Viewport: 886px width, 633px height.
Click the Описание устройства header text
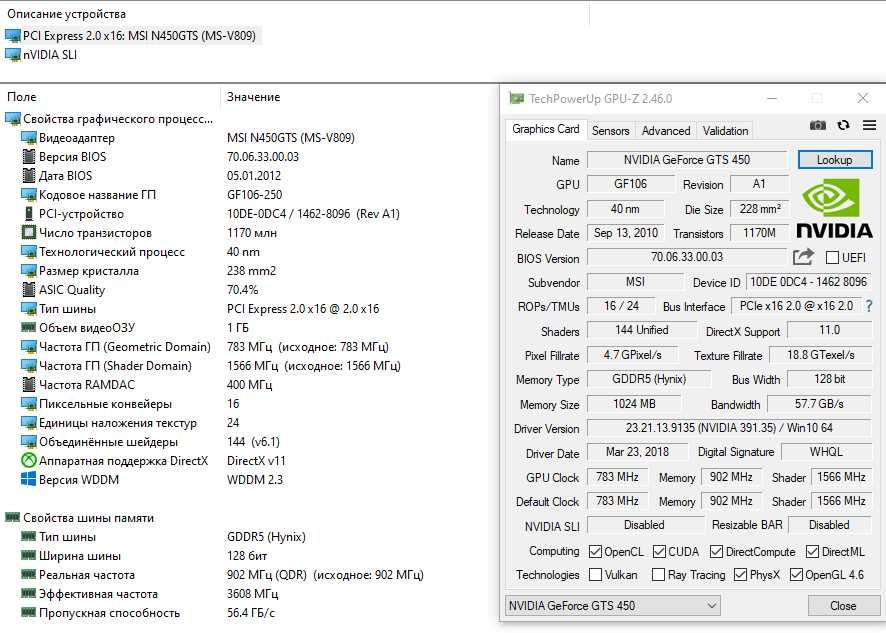tap(66, 14)
